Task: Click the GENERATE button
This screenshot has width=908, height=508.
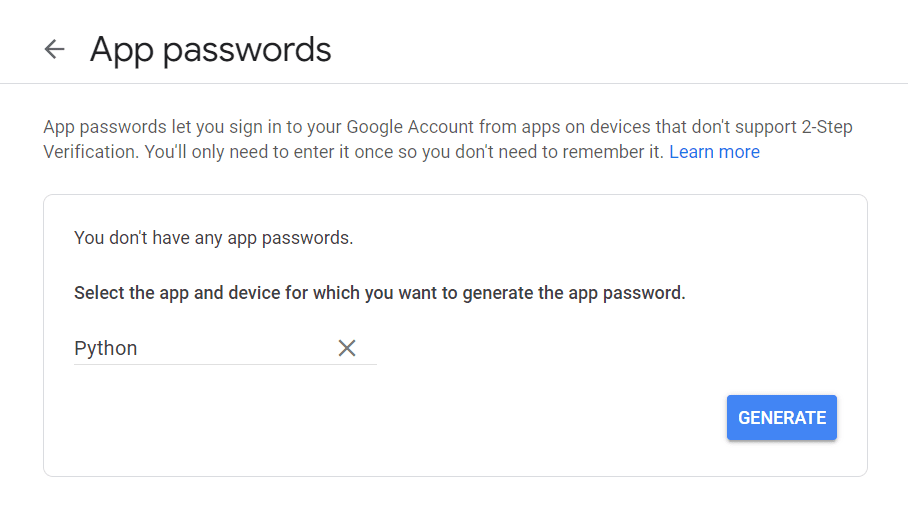Action: [x=781, y=417]
